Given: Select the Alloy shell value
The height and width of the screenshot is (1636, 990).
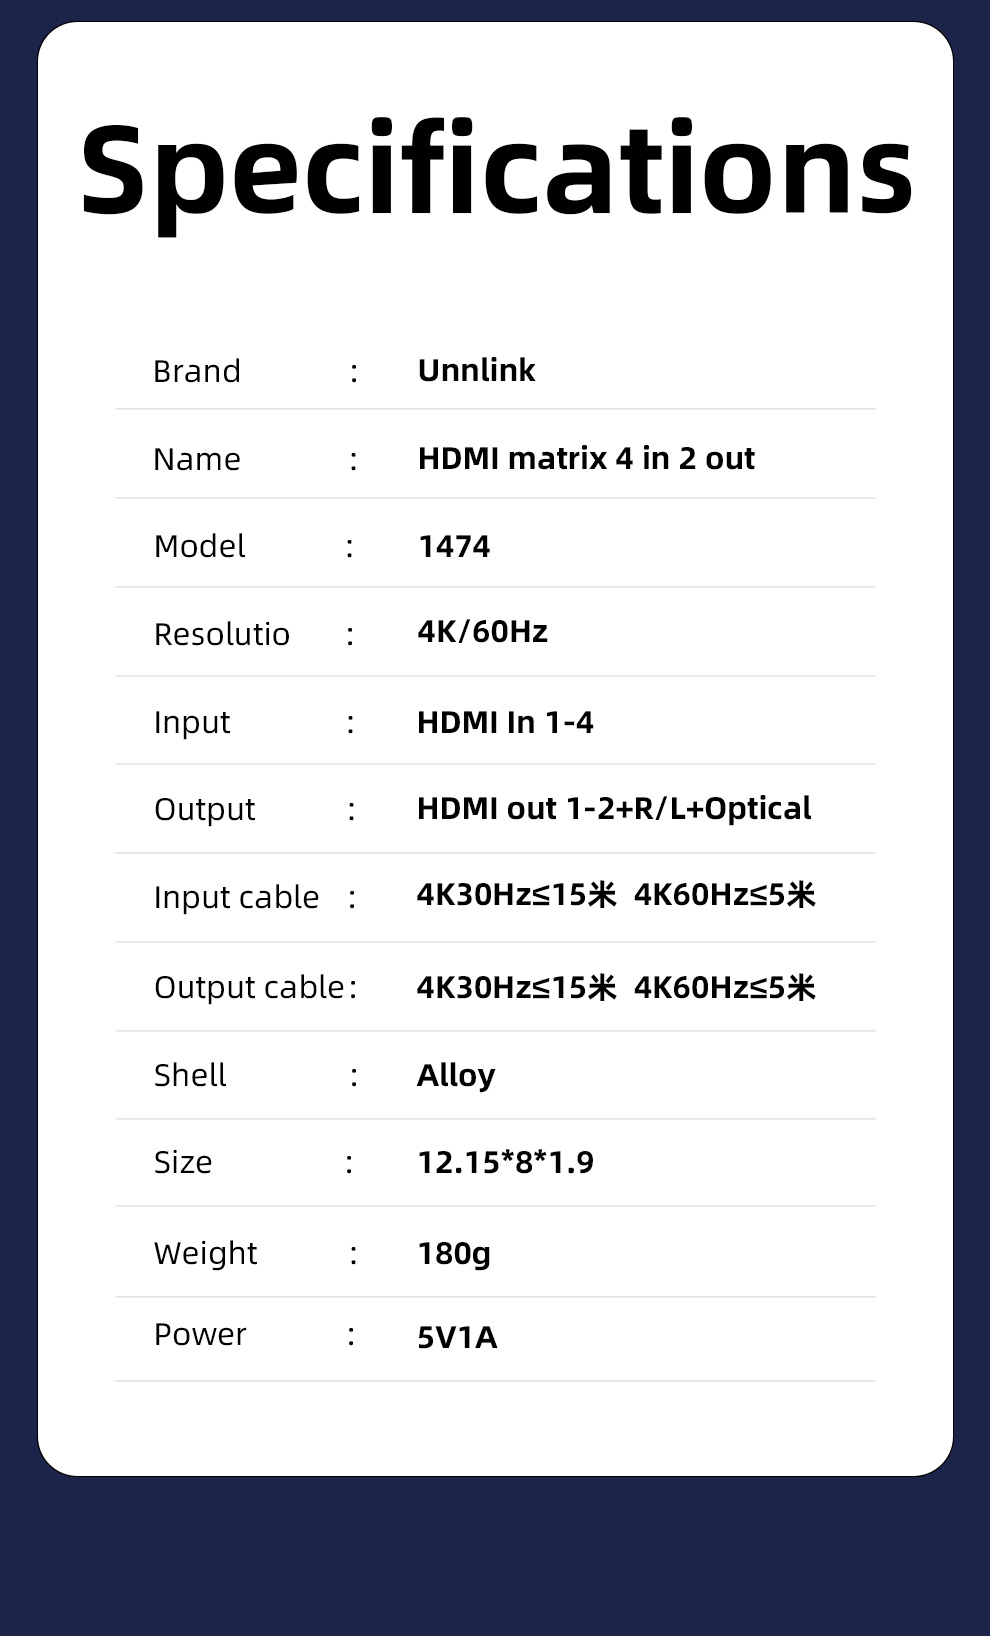Looking at the screenshot, I should [456, 1075].
